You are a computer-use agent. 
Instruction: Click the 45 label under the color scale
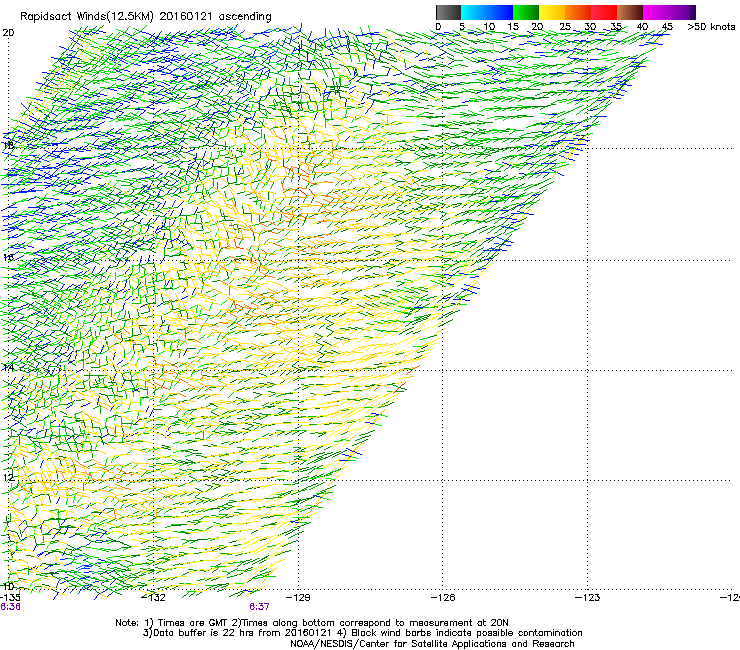tap(667, 27)
